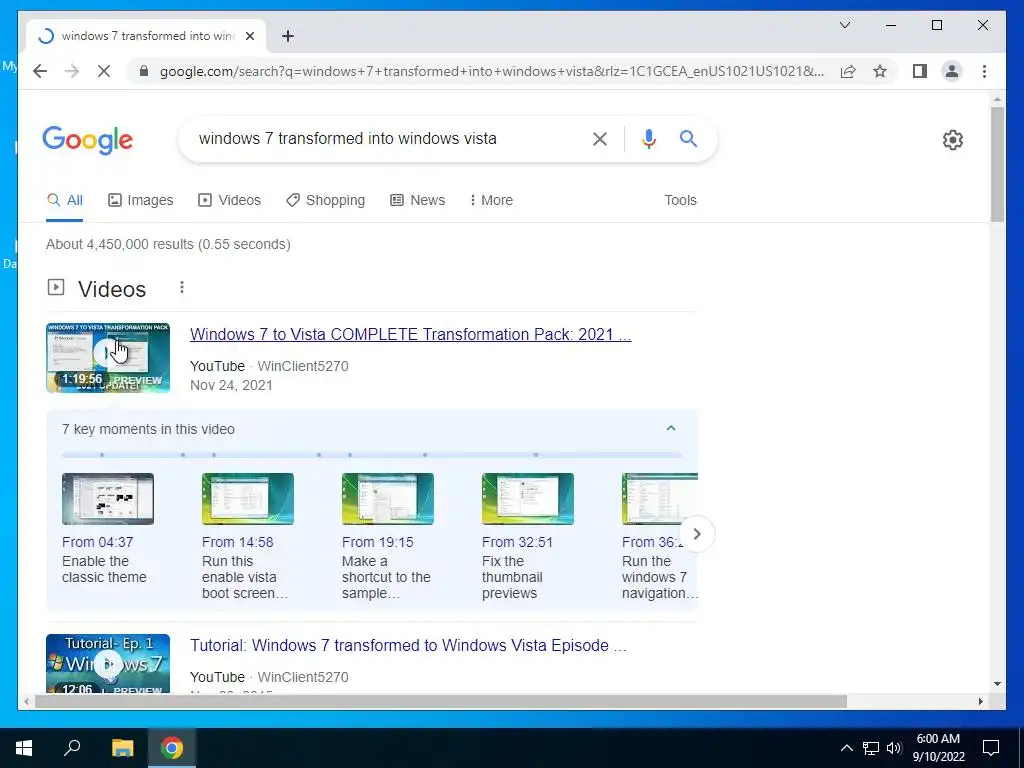Open File Explorer from the taskbar
Viewport: 1024px width, 768px height.
point(122,748)
